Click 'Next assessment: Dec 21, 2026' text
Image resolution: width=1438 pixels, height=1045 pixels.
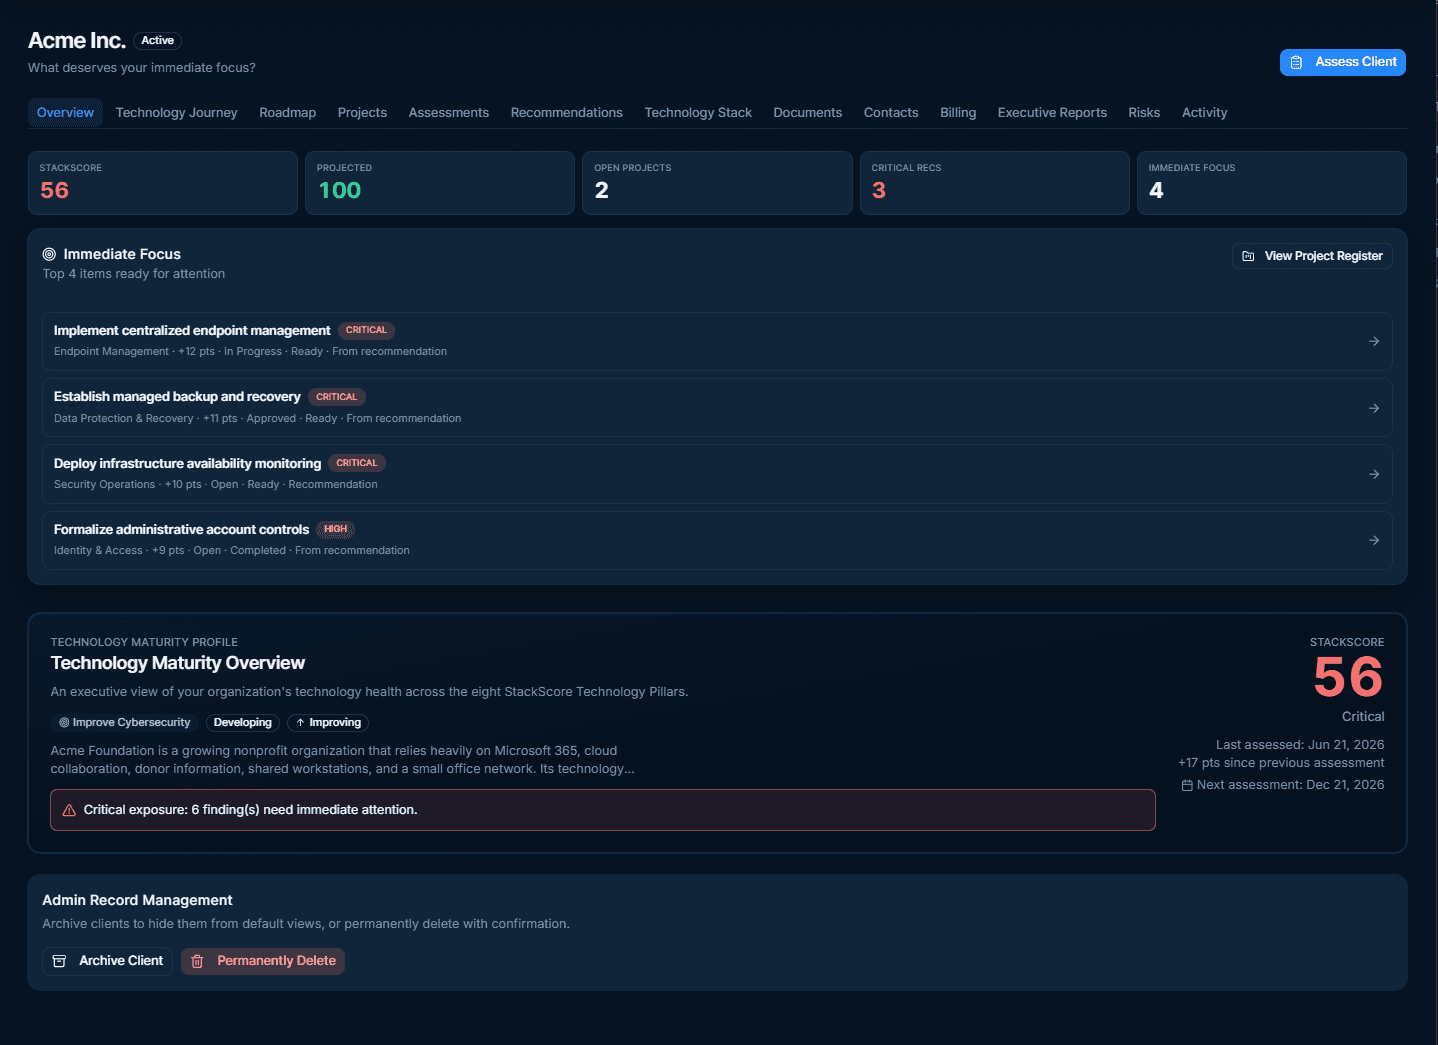click(x=1290, y=785)
